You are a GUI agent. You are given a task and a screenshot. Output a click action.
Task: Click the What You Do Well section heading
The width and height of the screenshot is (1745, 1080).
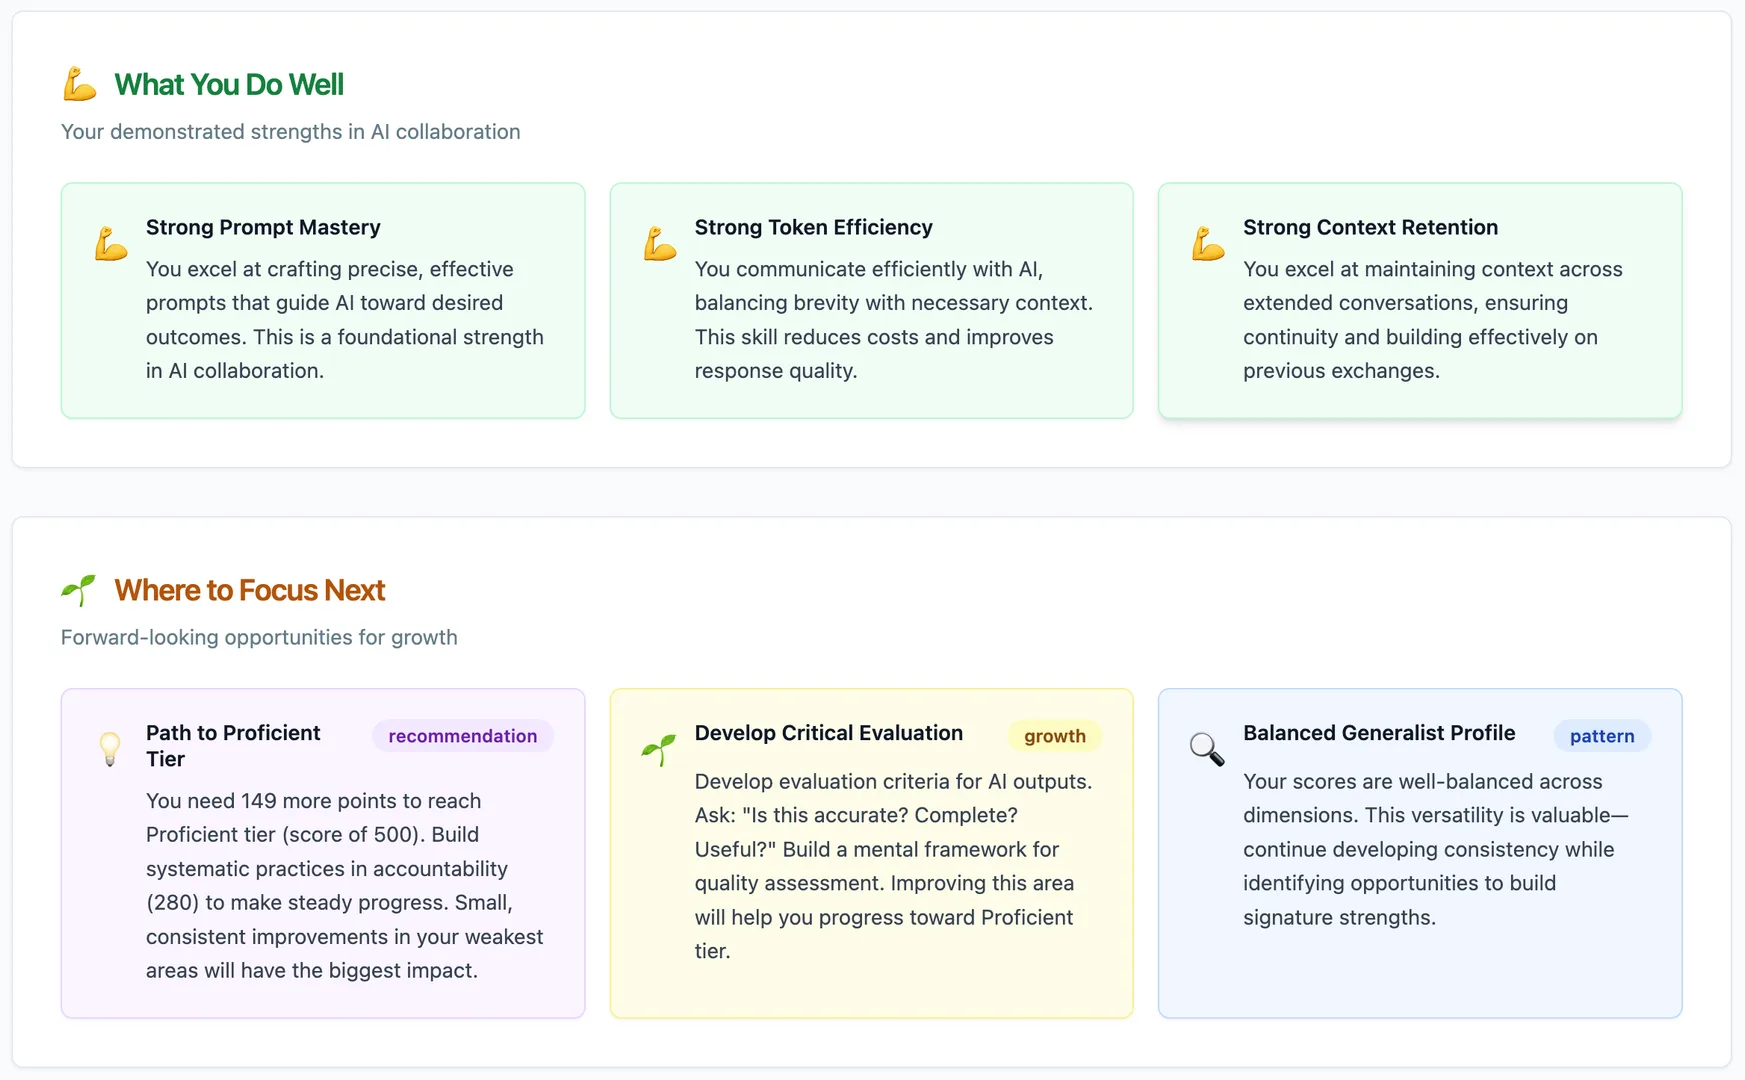point(229,85)
